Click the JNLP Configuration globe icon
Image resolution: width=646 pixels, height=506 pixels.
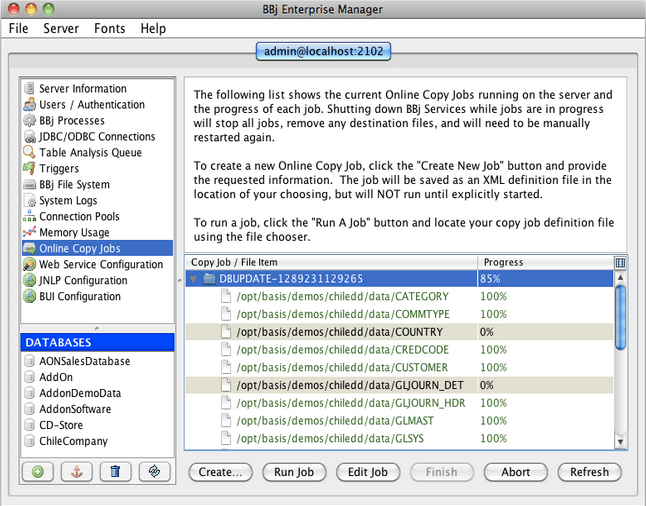pyautogui.click(x=29, y=280)
